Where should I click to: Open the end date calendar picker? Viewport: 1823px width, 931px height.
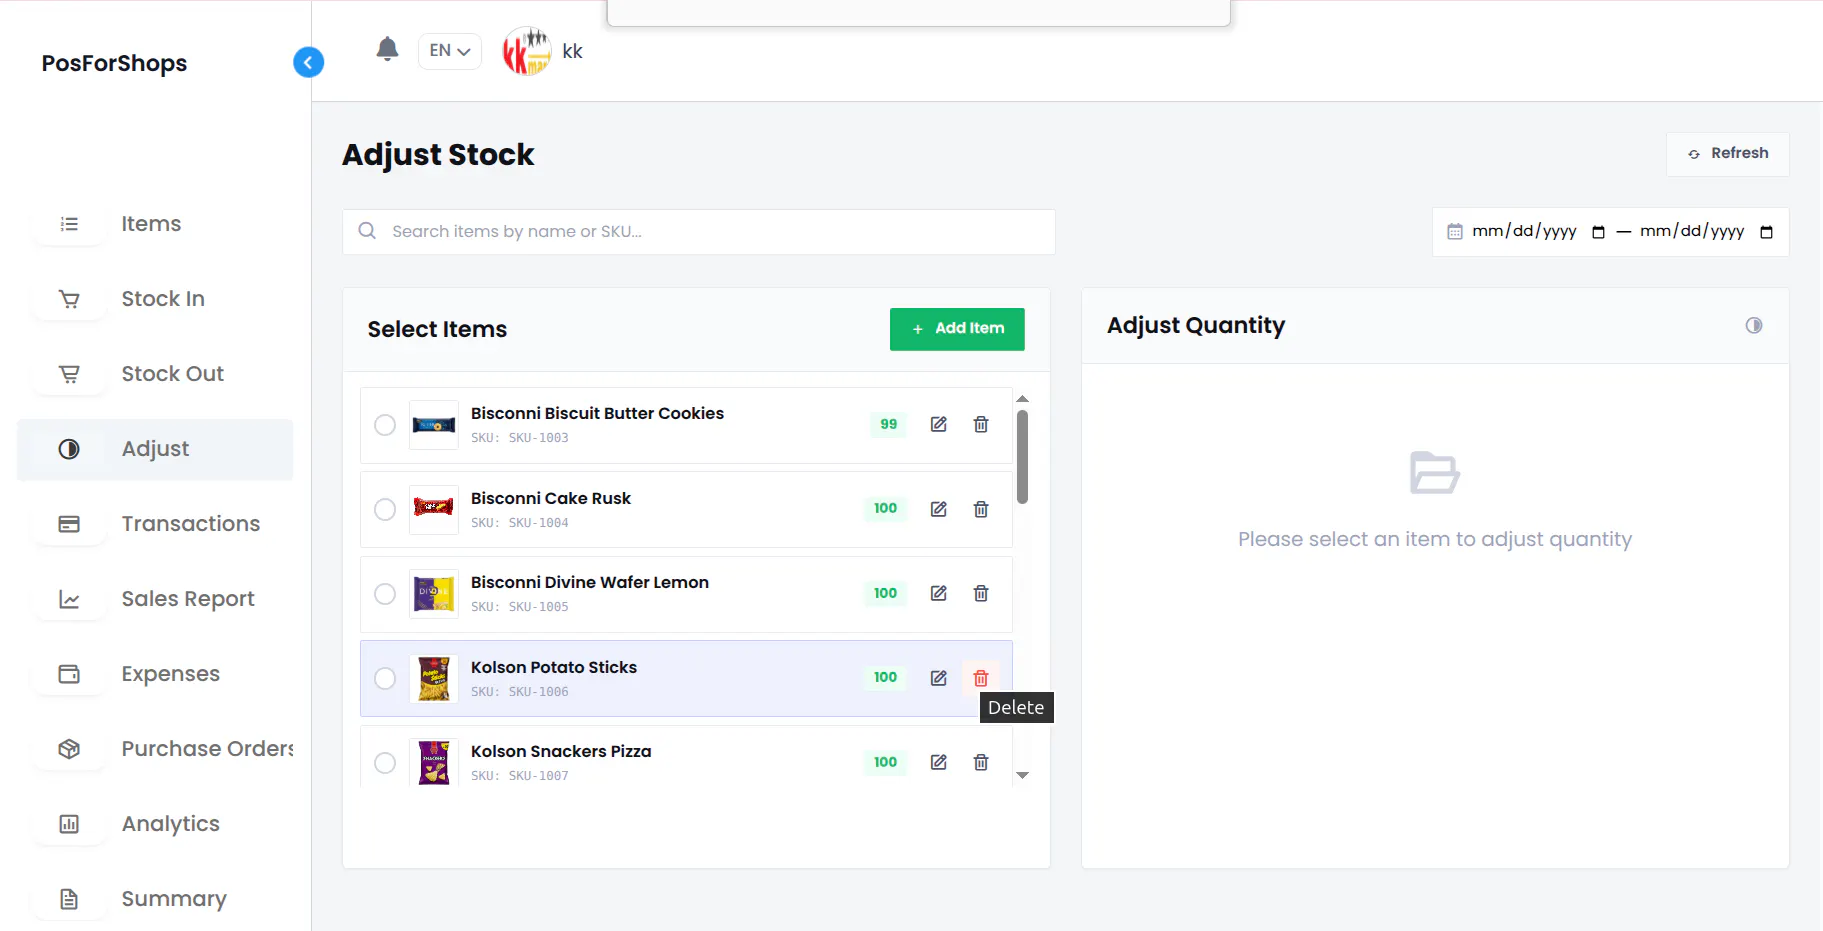1766,232
